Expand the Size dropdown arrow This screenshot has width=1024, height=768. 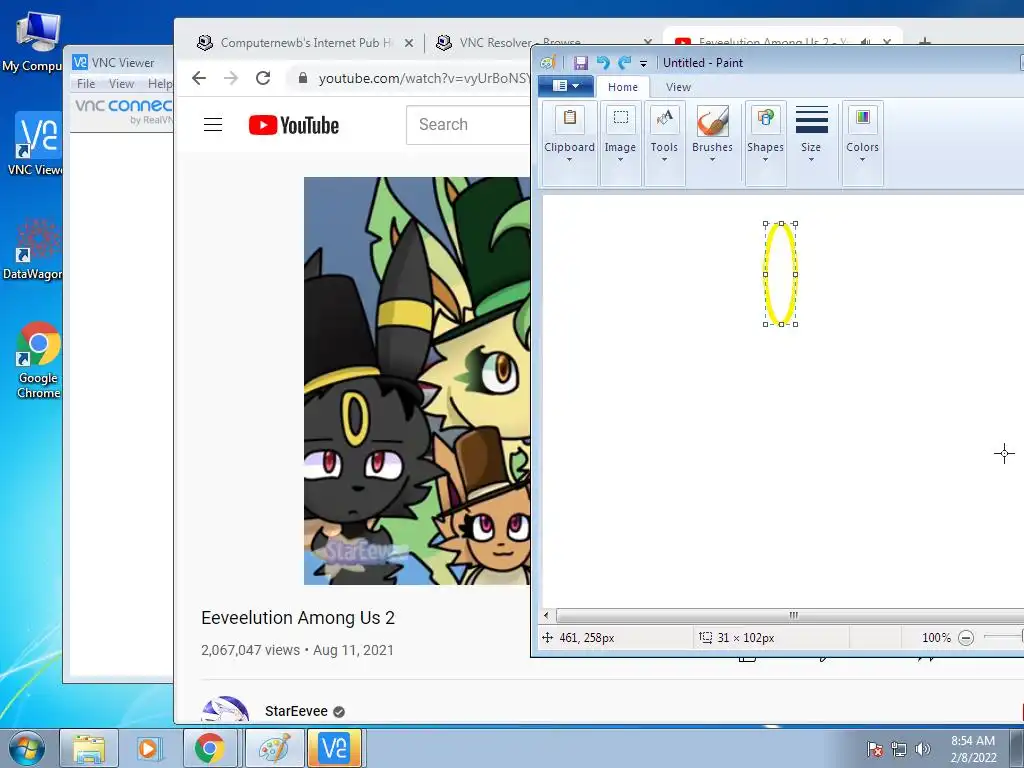(811, 160)
